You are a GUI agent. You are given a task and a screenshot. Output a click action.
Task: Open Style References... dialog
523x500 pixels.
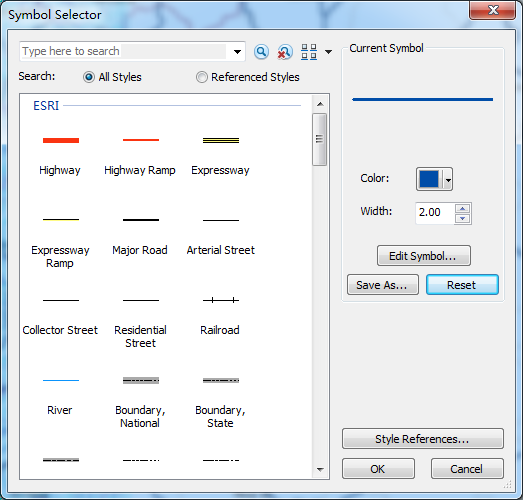tap(423, 439)
